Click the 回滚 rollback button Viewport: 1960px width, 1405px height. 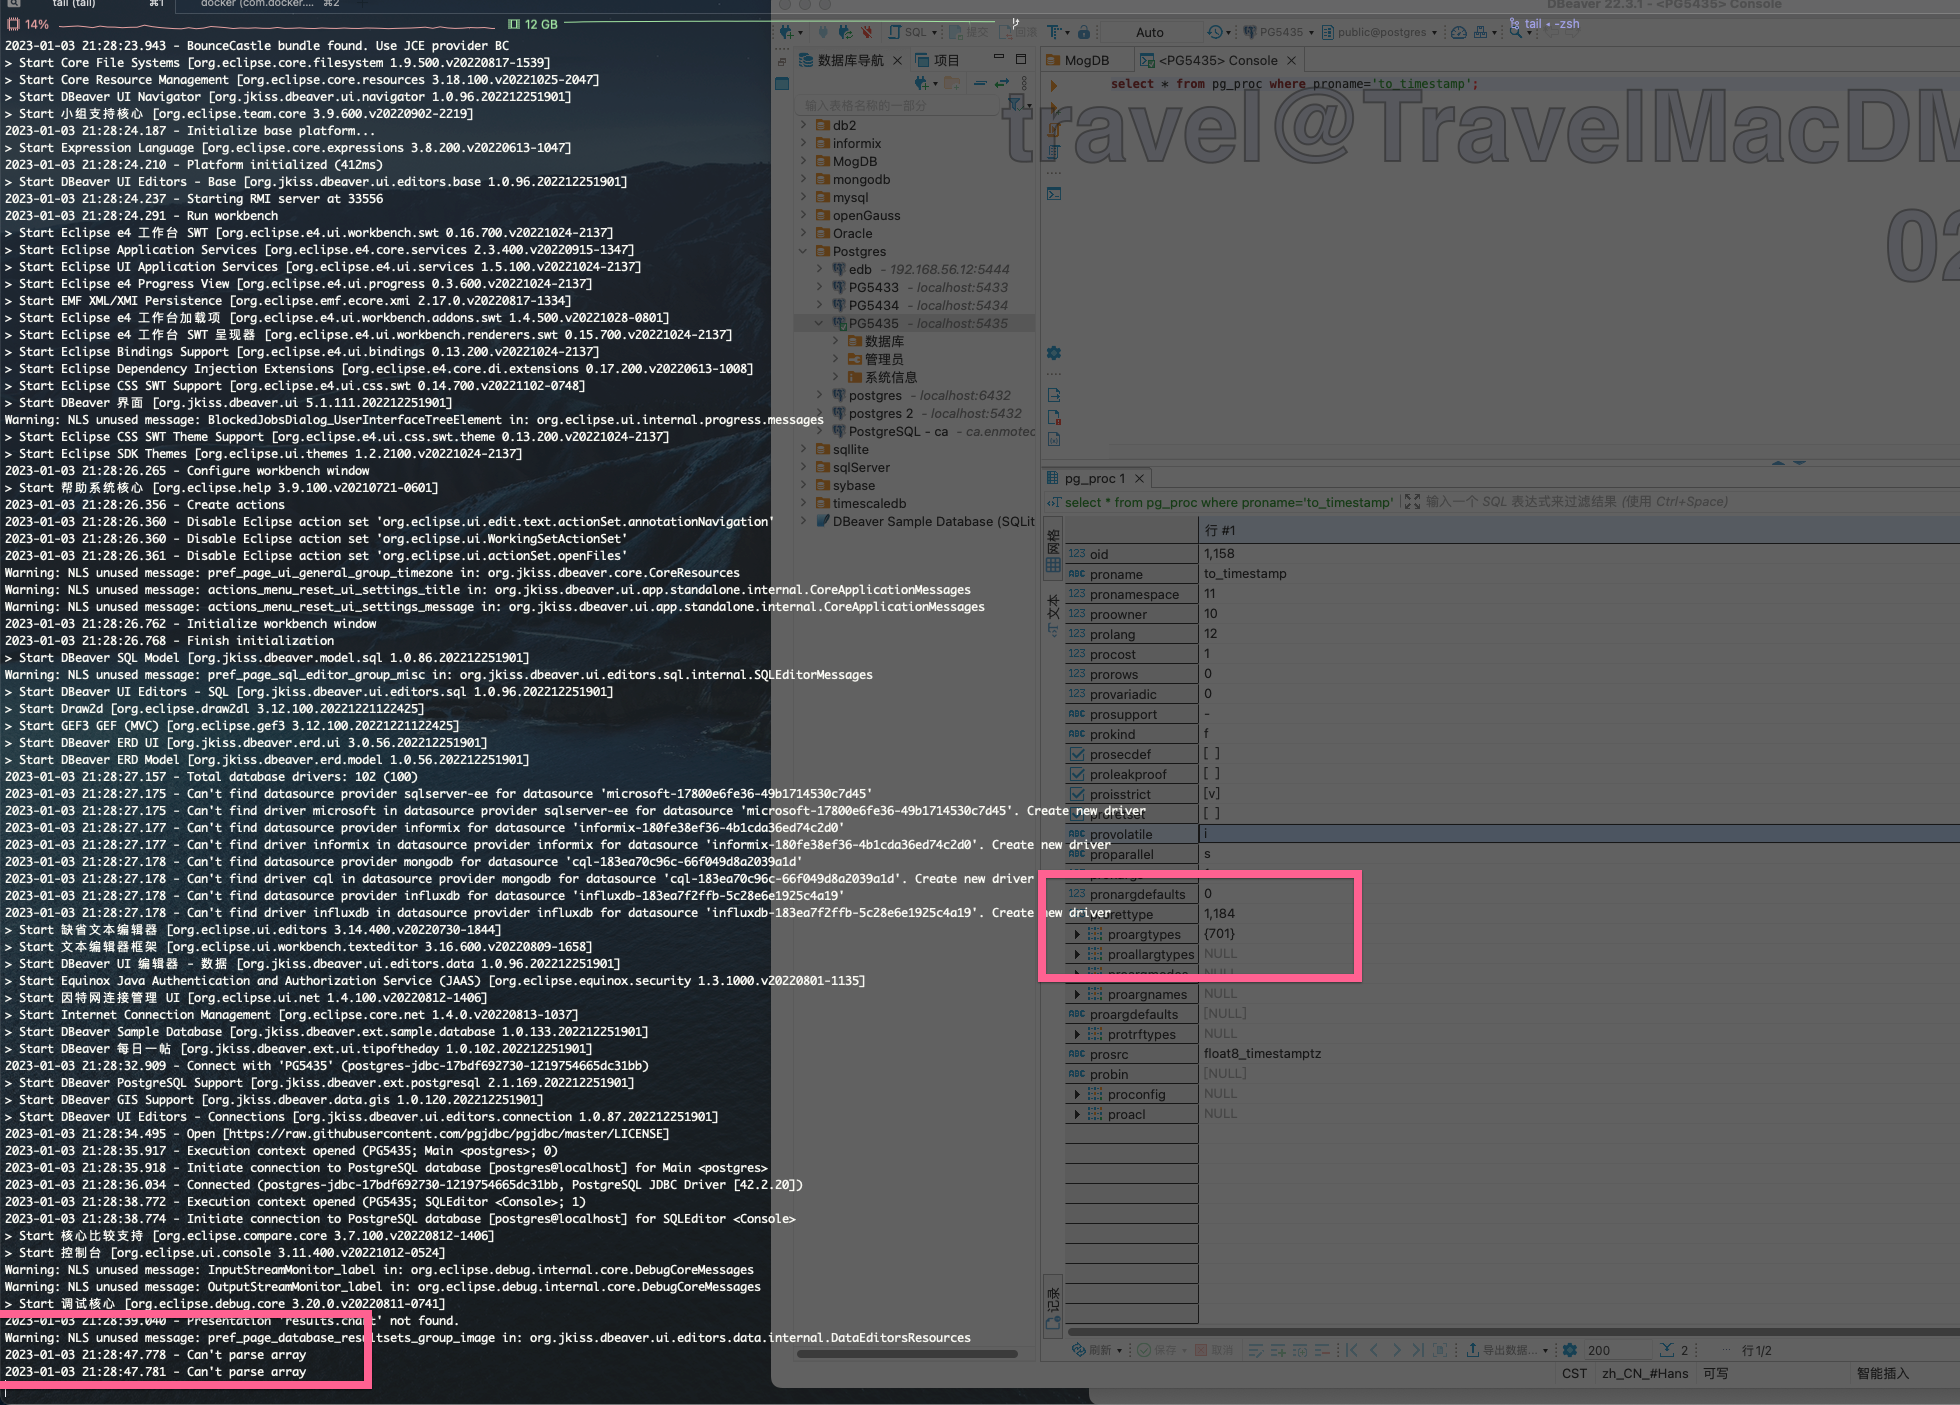point(1017,32)
